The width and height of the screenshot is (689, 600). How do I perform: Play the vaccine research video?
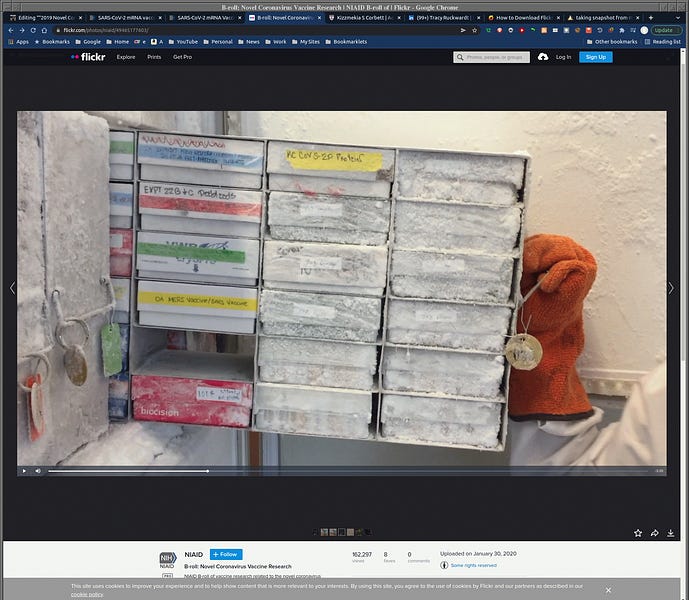[25, 470]
